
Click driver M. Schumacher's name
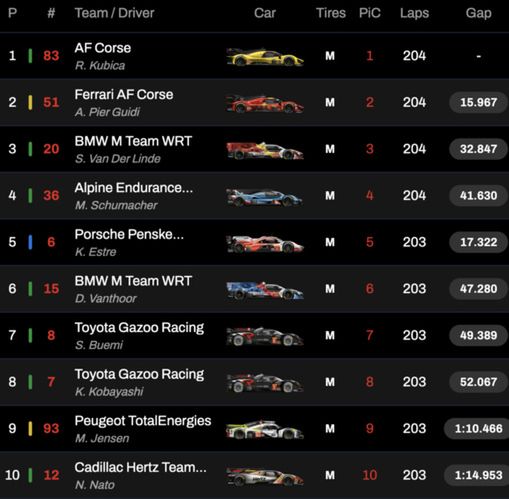116,205
